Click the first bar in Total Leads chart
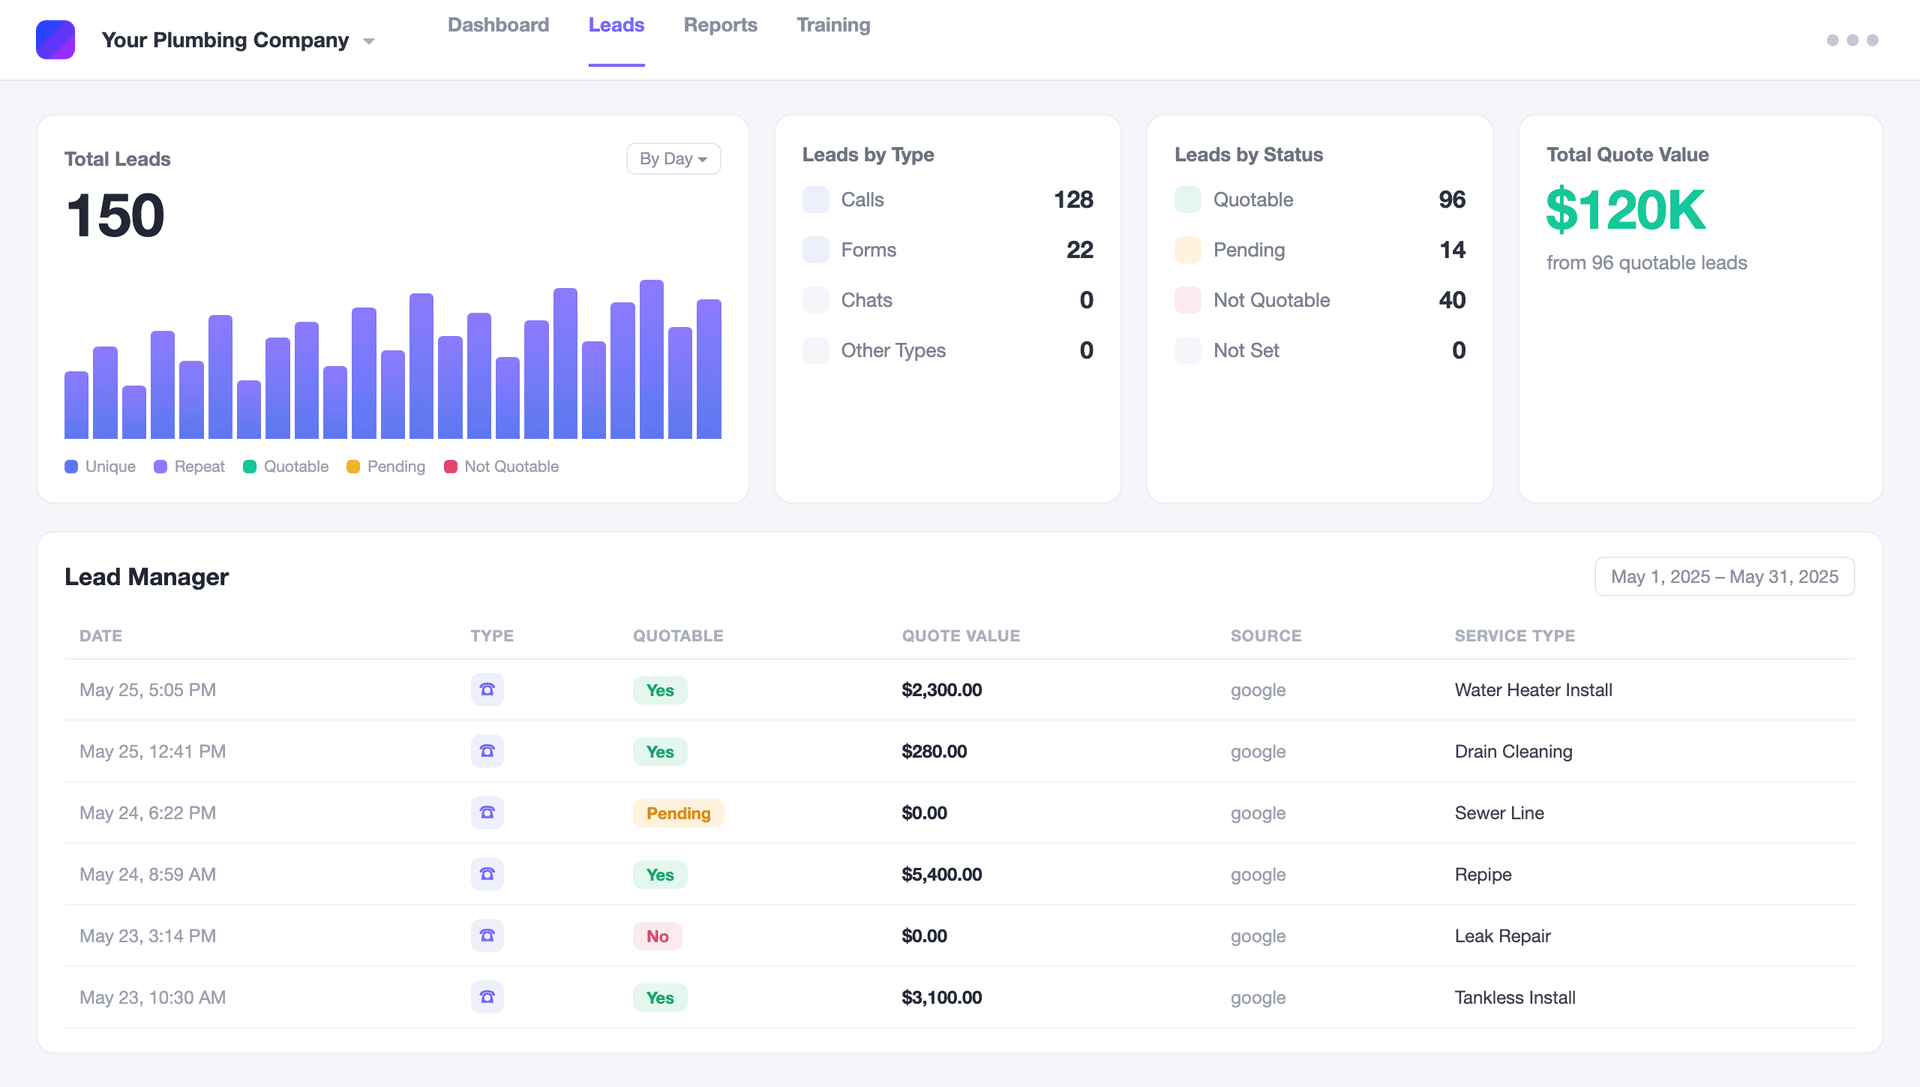The height and width of the screenshot is (1087, 1920). pyautogui.click(x=76, y=405)
